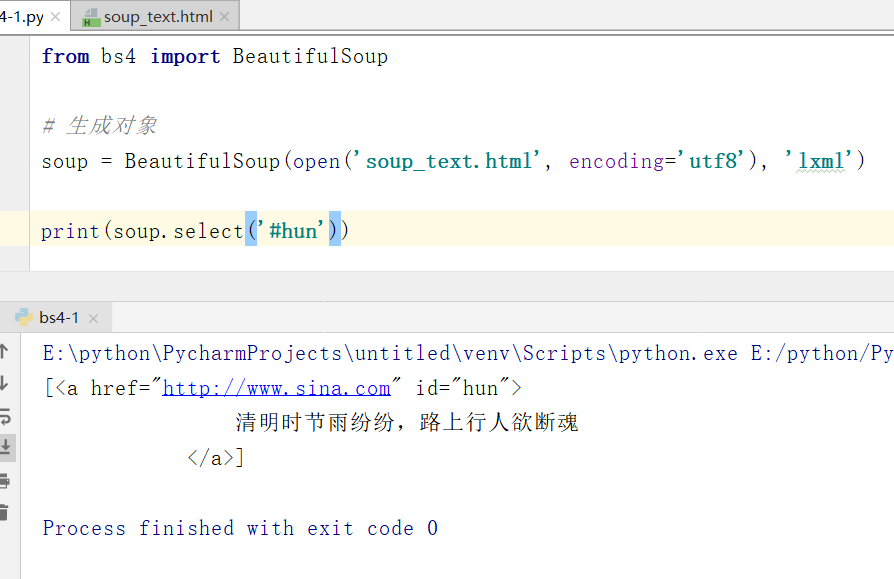Close the soup_text.html tab

pyautogui.click(x=225, y=17)
